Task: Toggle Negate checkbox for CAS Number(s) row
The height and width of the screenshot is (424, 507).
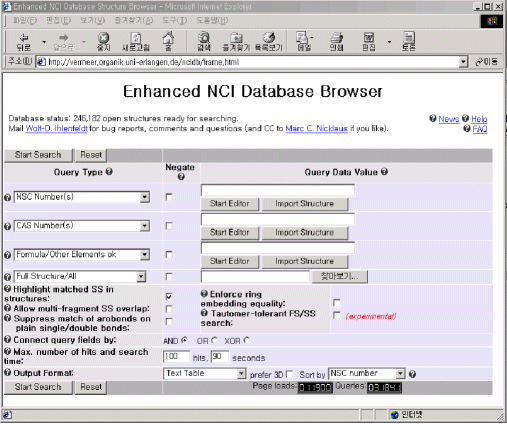Action: [x=169, y=226]
